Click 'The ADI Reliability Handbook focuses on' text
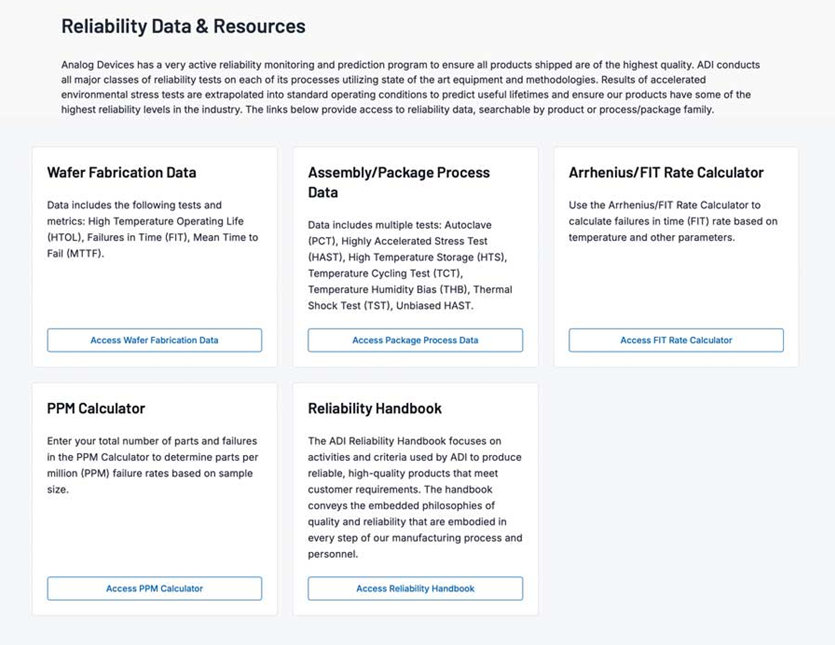Screen dimensions: 835x645 (x=406, y=441)
